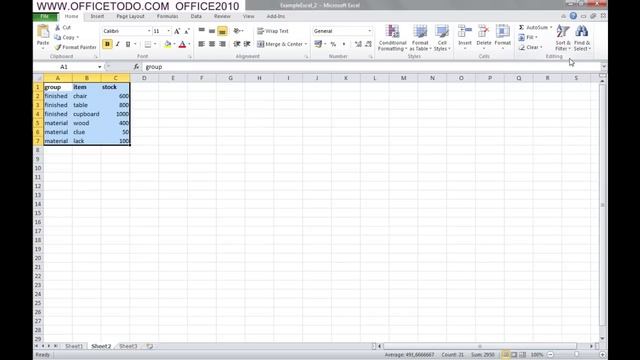Top align cell contents
The height and width of the screenshot is (360, 640).
(x=202, y=31)
